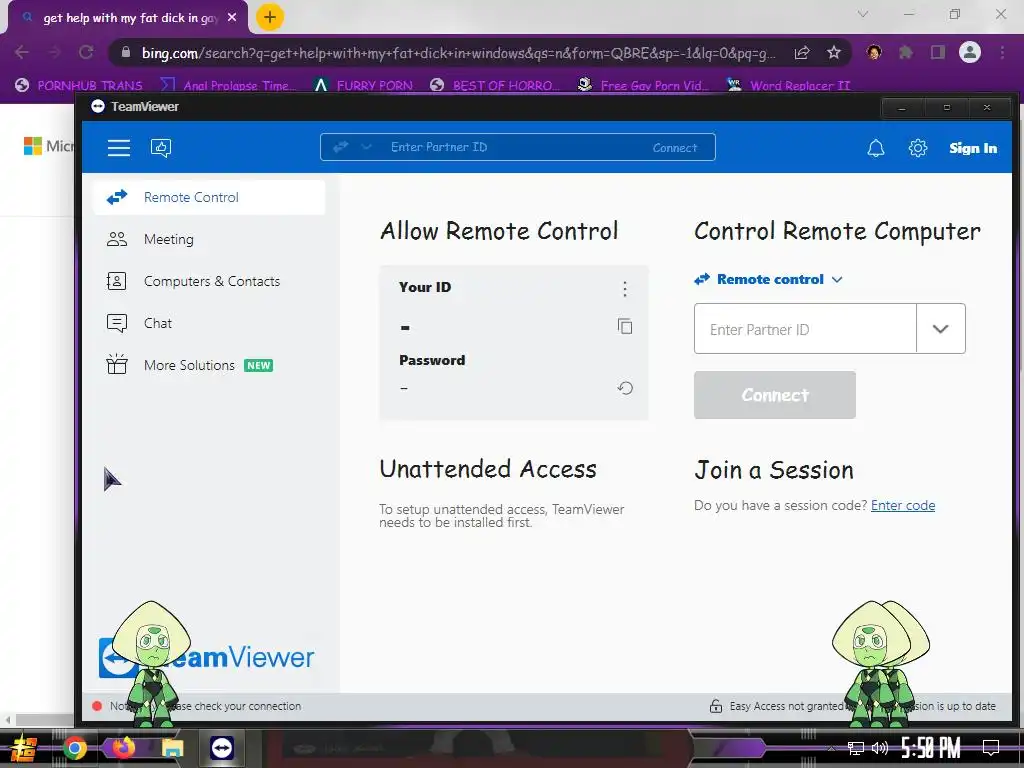Open the Chrome profile avatar
The width and height of the screenshot is (1024, 768).
coord(970,52)
